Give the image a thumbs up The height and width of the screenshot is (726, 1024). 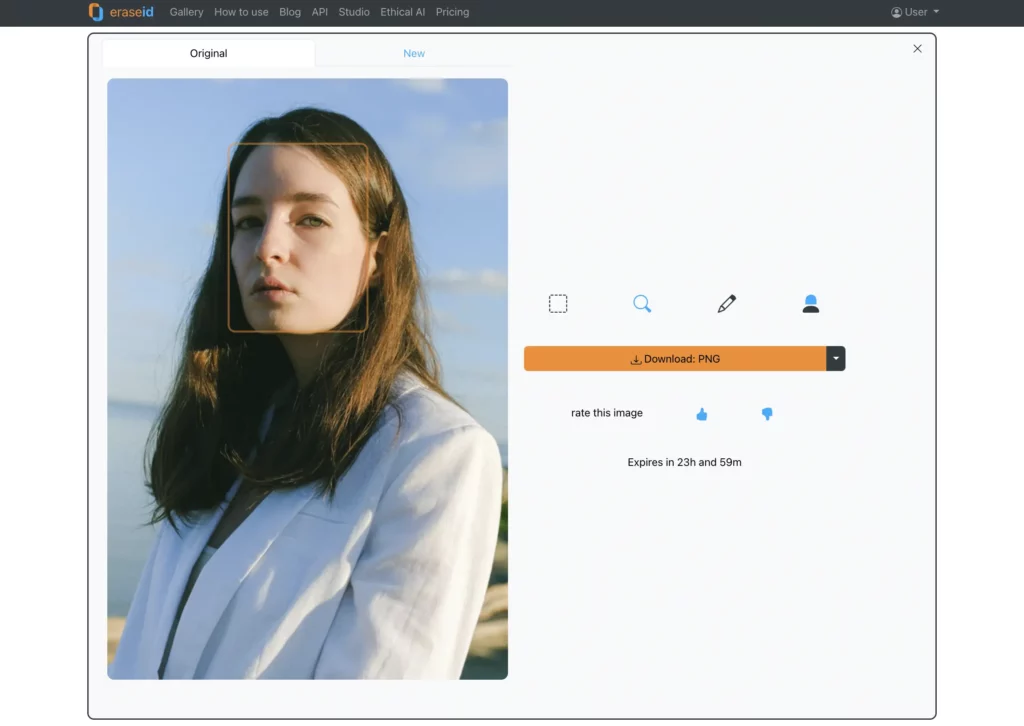[x=701, y=413]
